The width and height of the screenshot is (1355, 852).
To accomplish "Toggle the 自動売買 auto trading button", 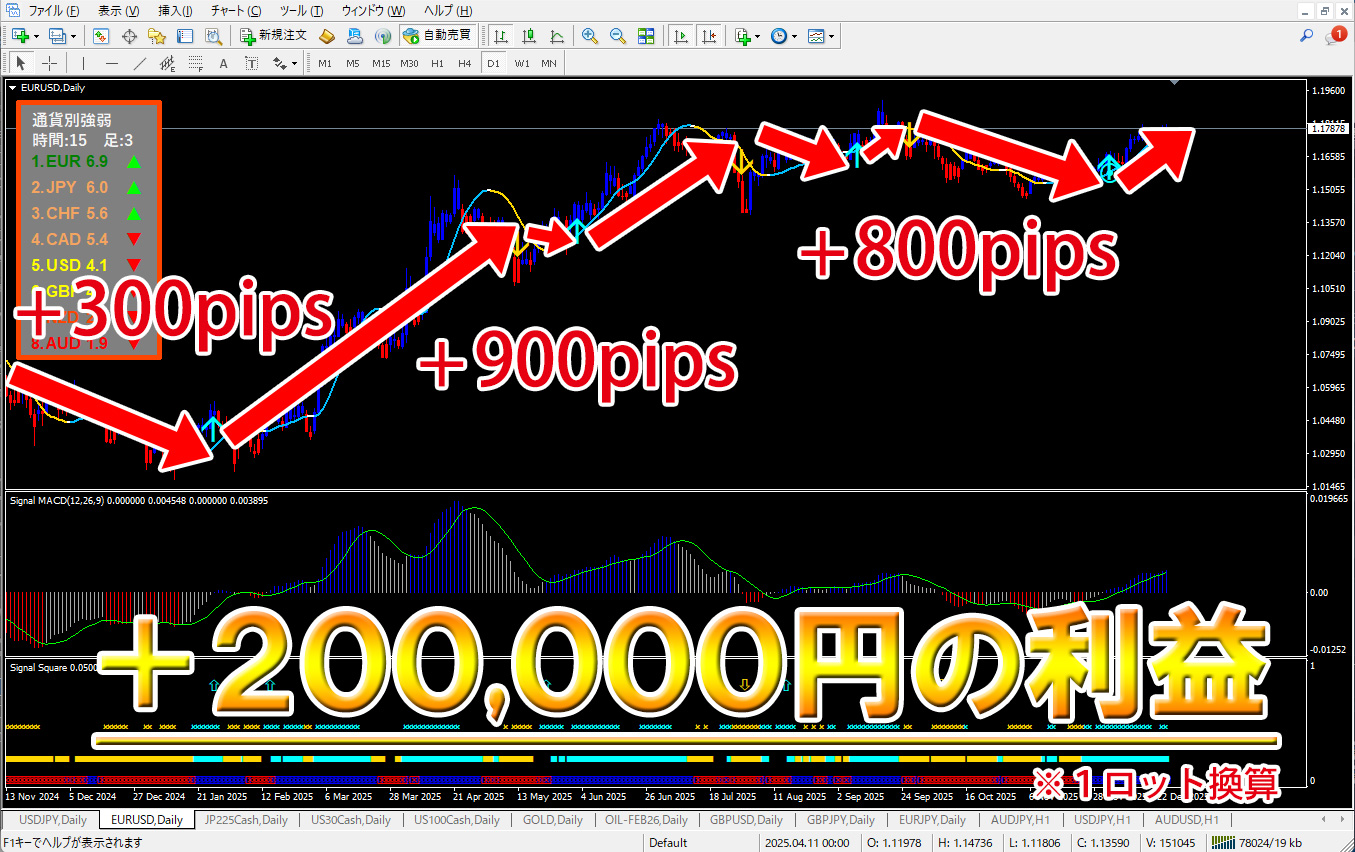I will 437,36.
